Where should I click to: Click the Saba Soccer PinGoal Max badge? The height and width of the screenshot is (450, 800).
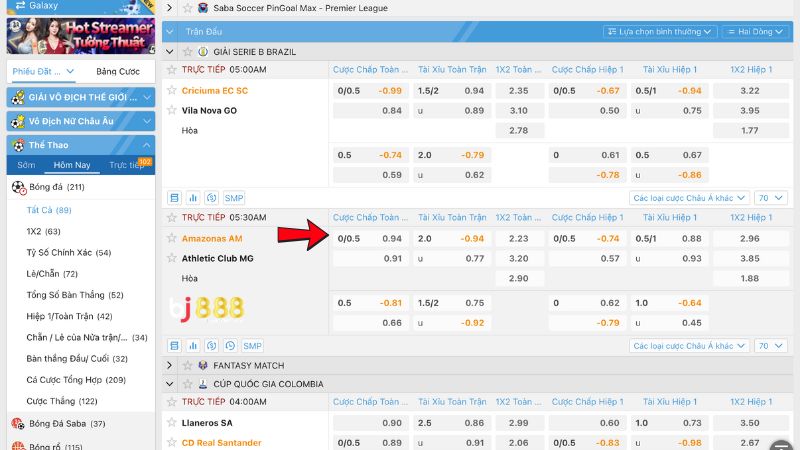point(203,8)
